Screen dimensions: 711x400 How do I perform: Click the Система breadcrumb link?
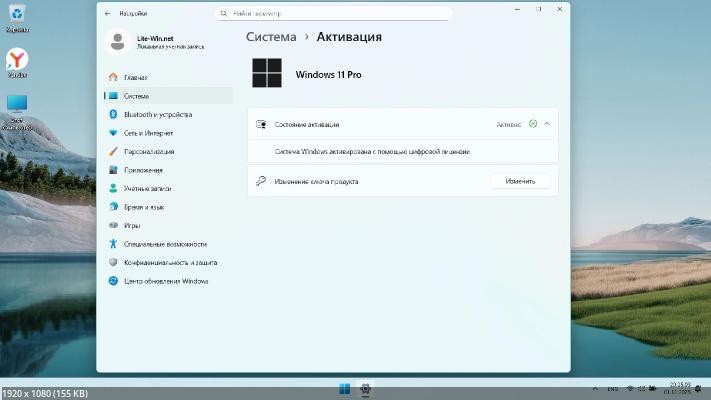(271, 36)
